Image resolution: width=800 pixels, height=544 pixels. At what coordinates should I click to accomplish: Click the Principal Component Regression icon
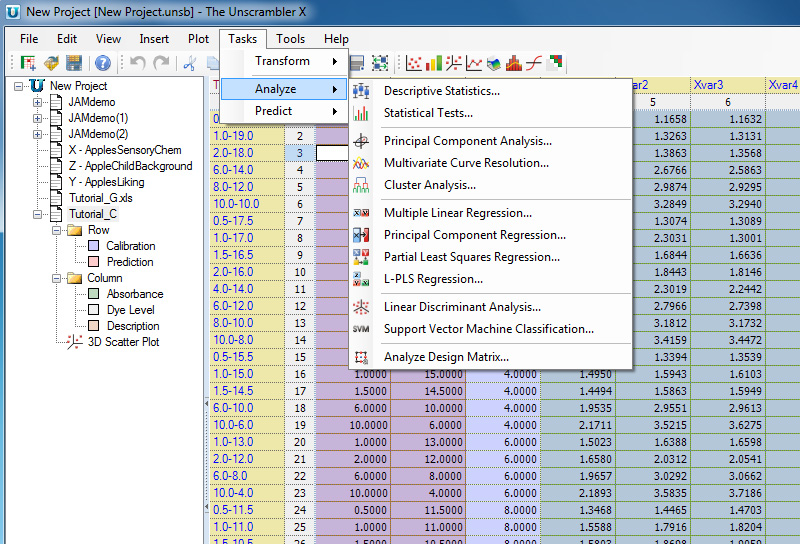click(x=361, y=235)
